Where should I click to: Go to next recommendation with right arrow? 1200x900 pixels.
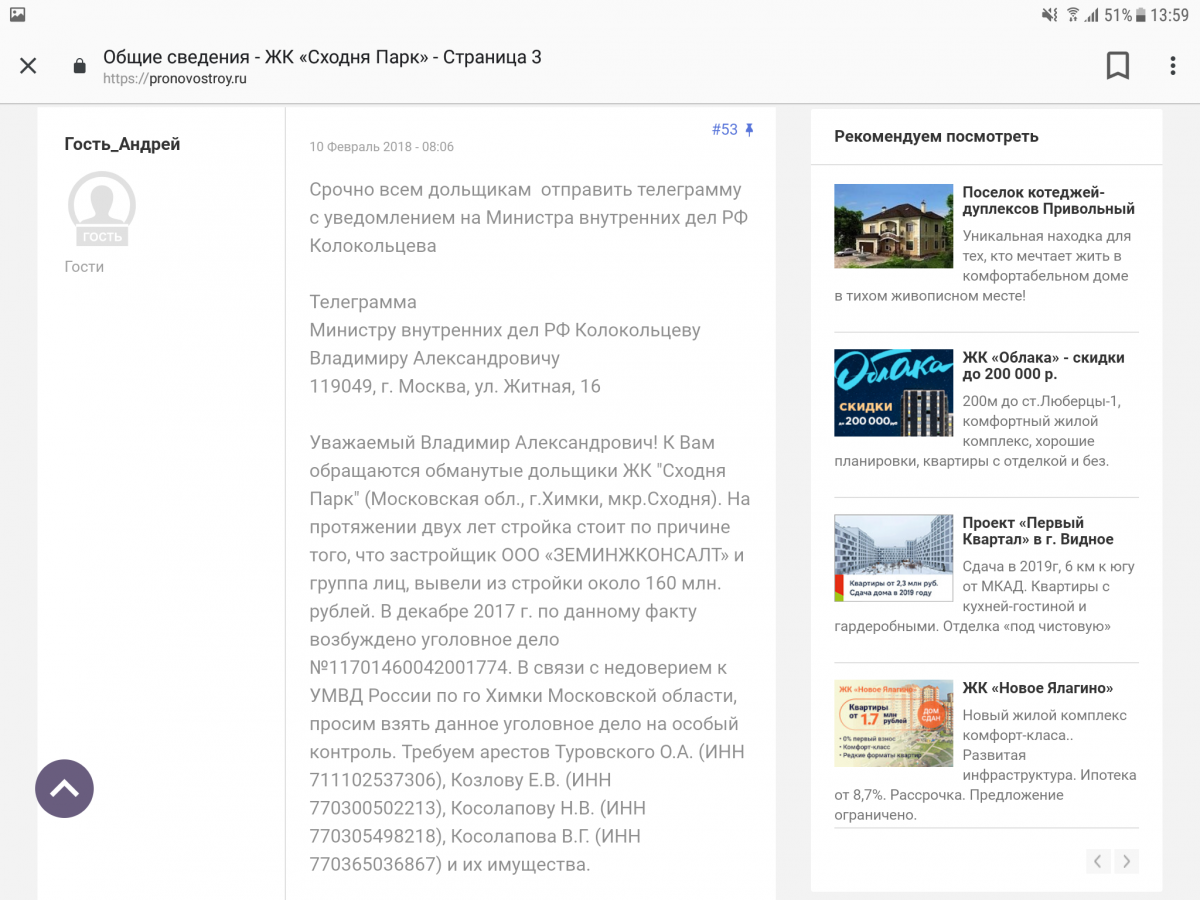click(1127, 861)
